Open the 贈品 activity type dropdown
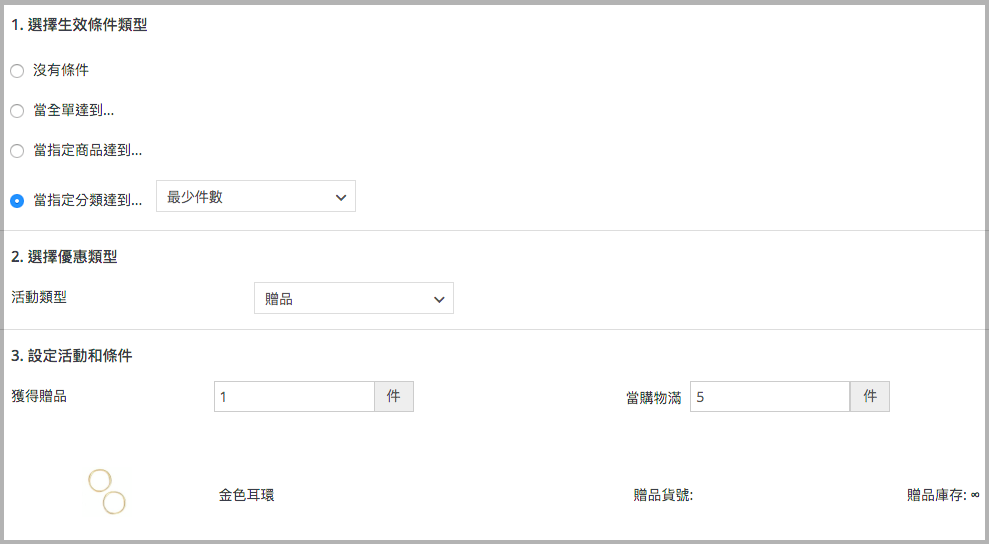989x544 pixels. point(354,298)
